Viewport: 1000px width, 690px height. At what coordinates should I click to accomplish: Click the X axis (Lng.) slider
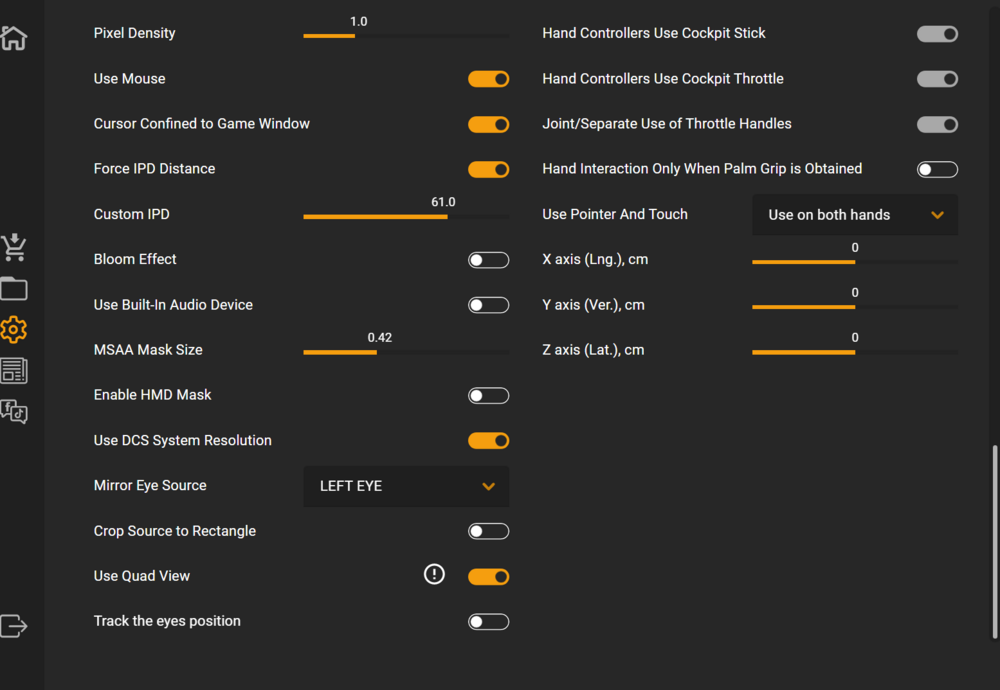(854, 262)
